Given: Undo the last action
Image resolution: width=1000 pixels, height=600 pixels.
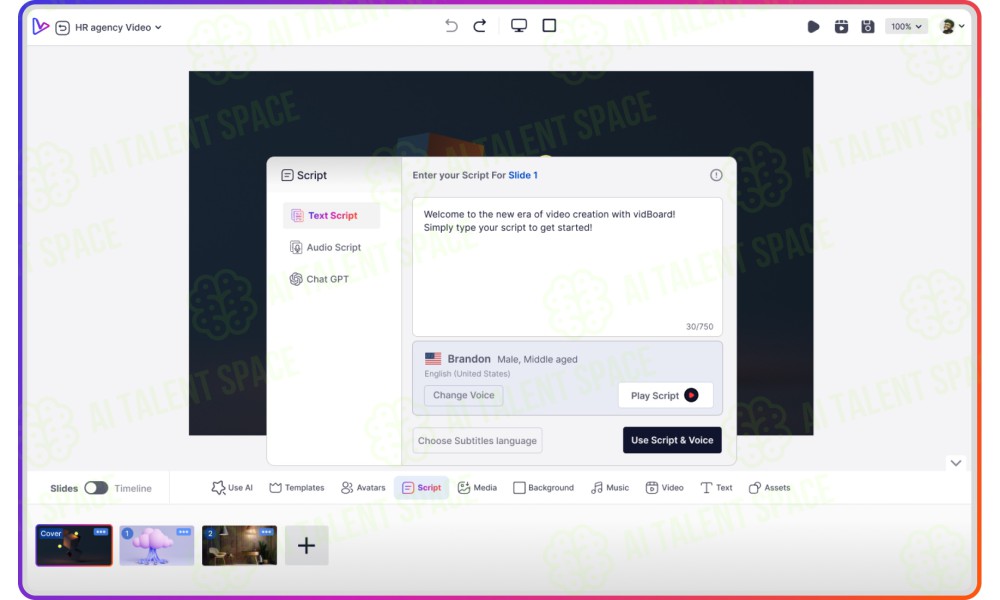Looking at the screenshot, I should click(x=451, y=26).
